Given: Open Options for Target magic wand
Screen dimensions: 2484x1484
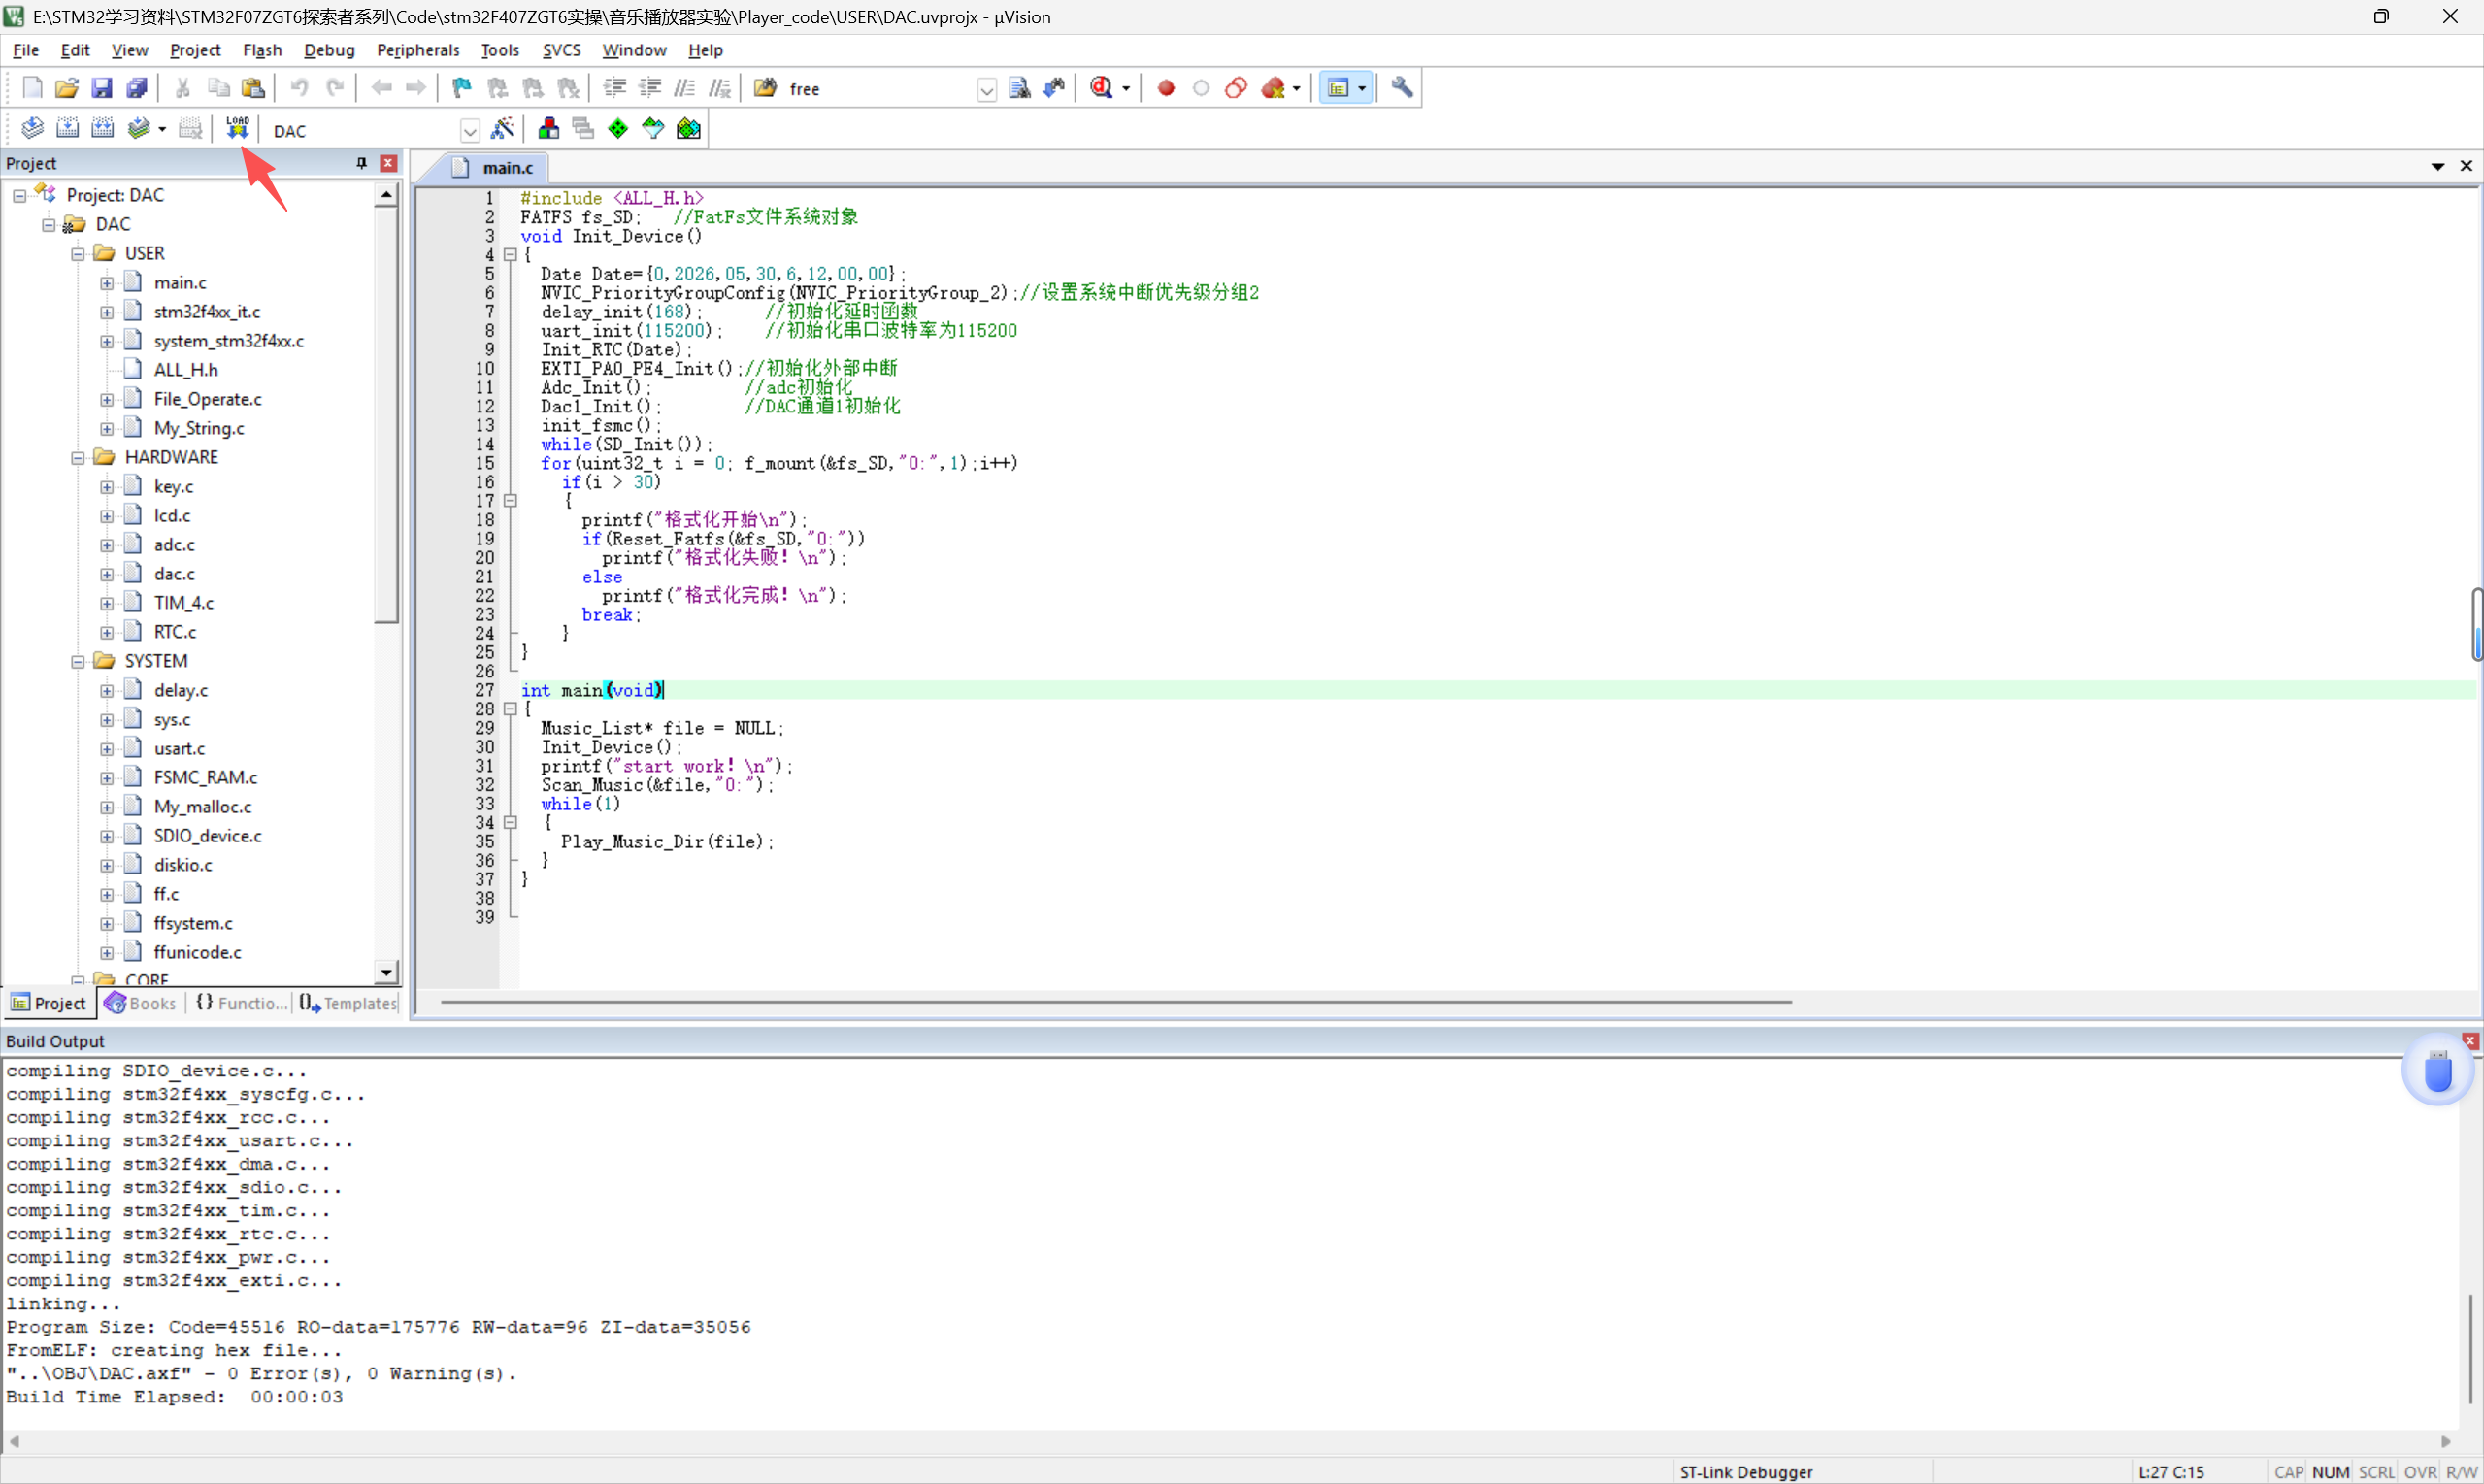Looking at the screenshot, I should pos(503,129).
